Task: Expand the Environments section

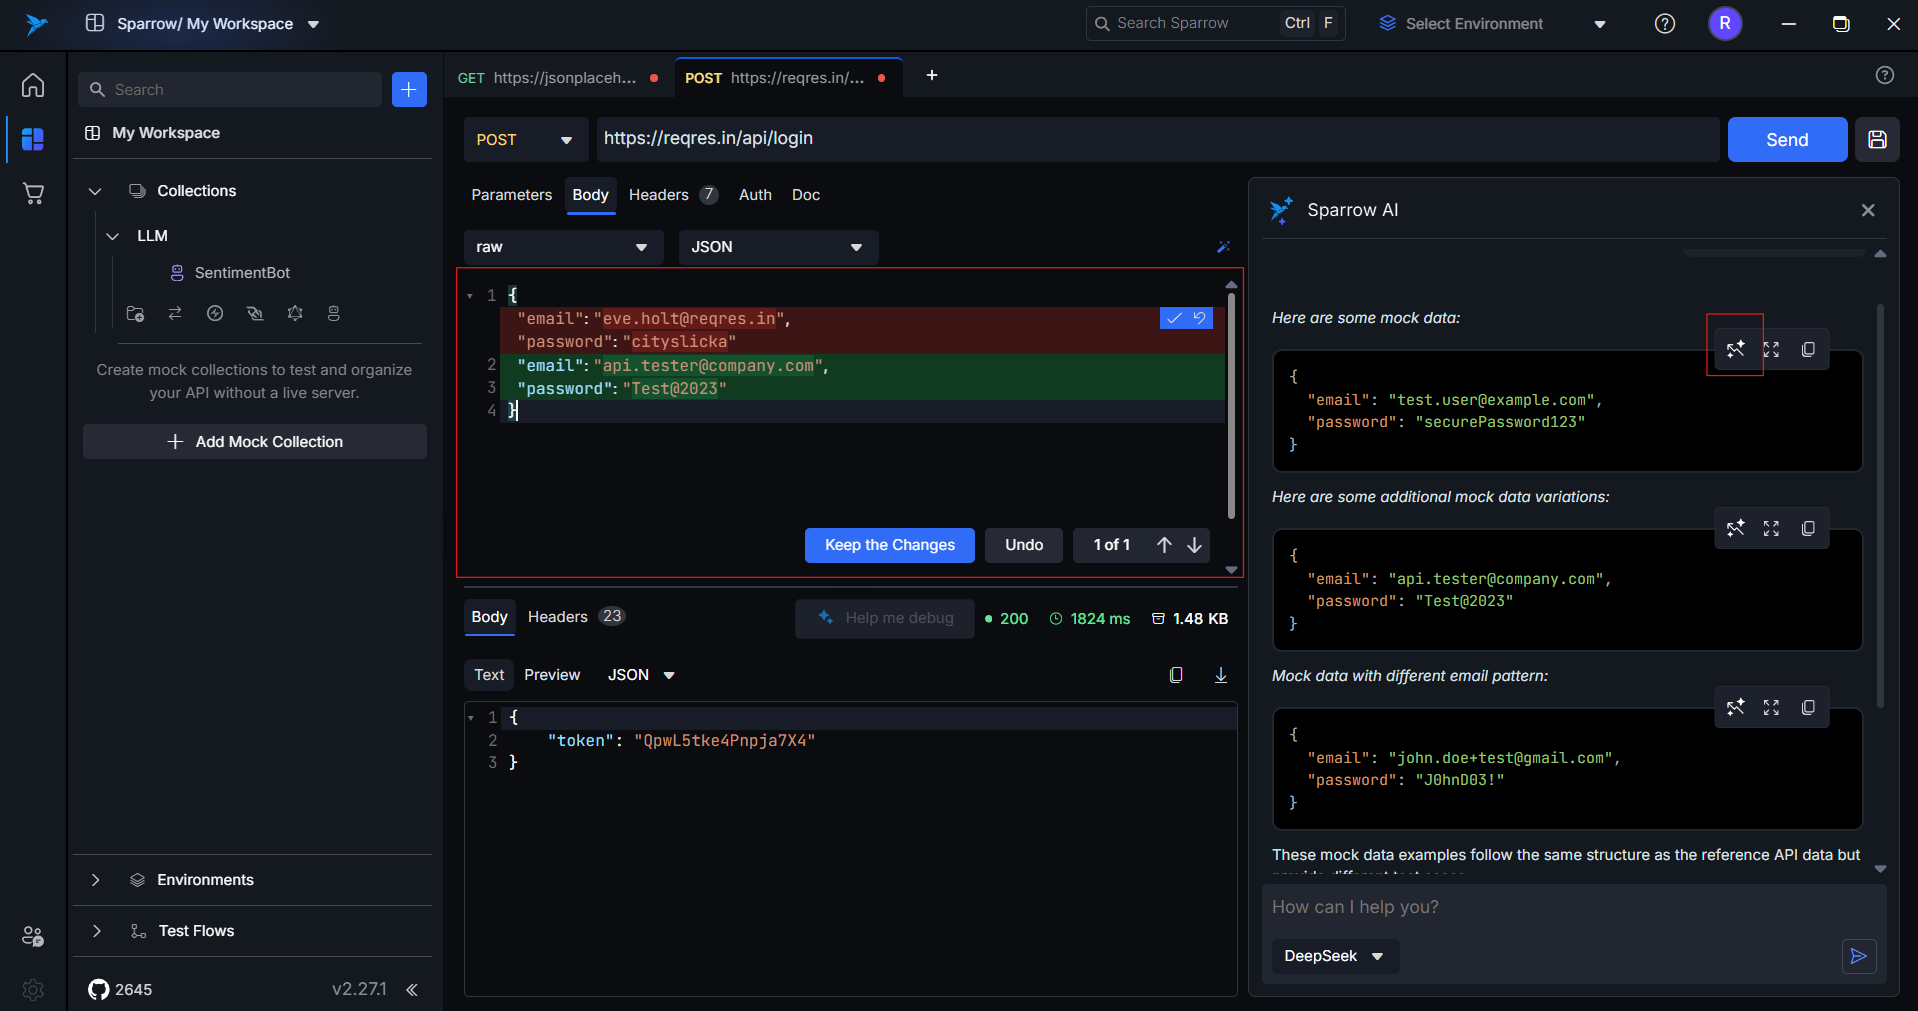Action: coord(95,880)
